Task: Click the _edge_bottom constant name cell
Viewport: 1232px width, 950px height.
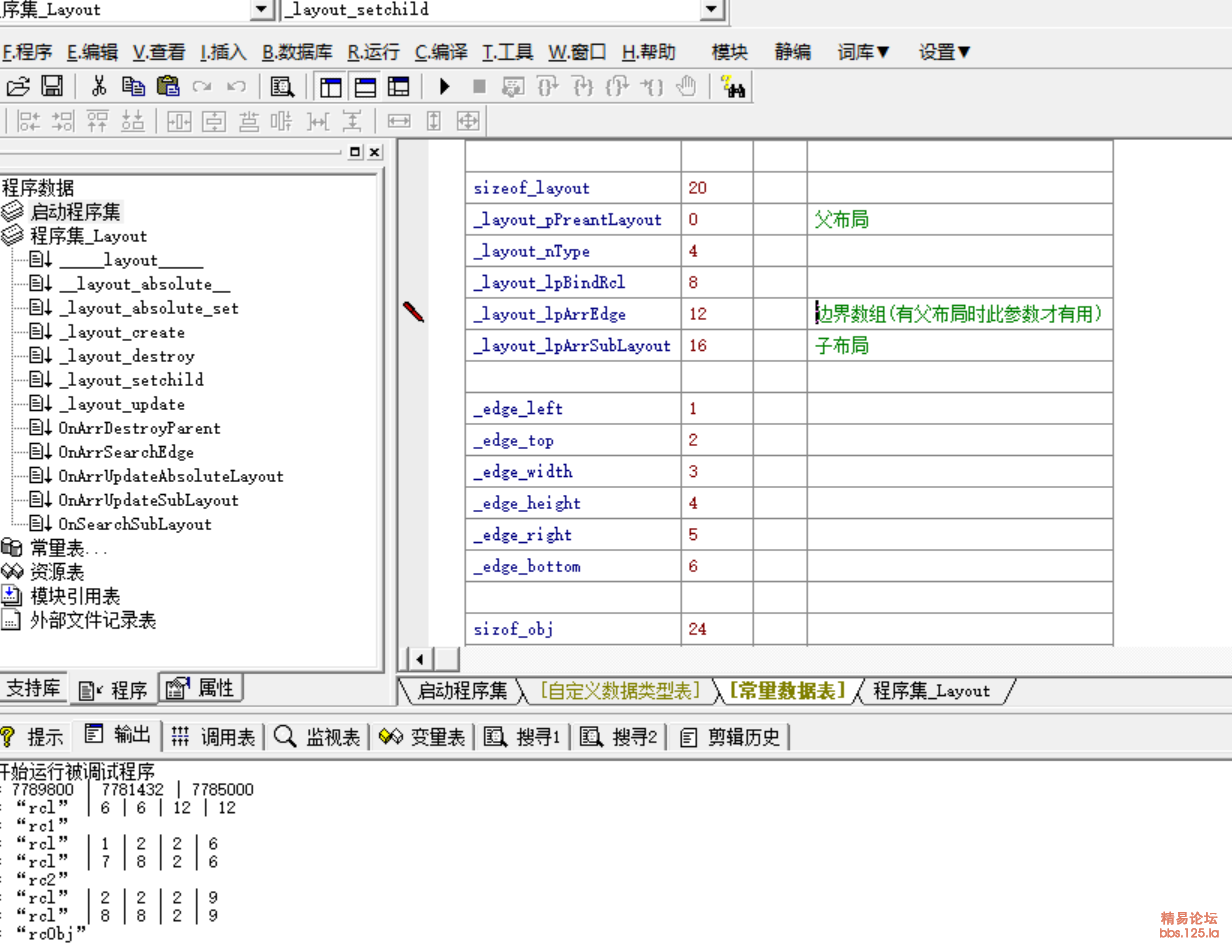Action: 573,566
